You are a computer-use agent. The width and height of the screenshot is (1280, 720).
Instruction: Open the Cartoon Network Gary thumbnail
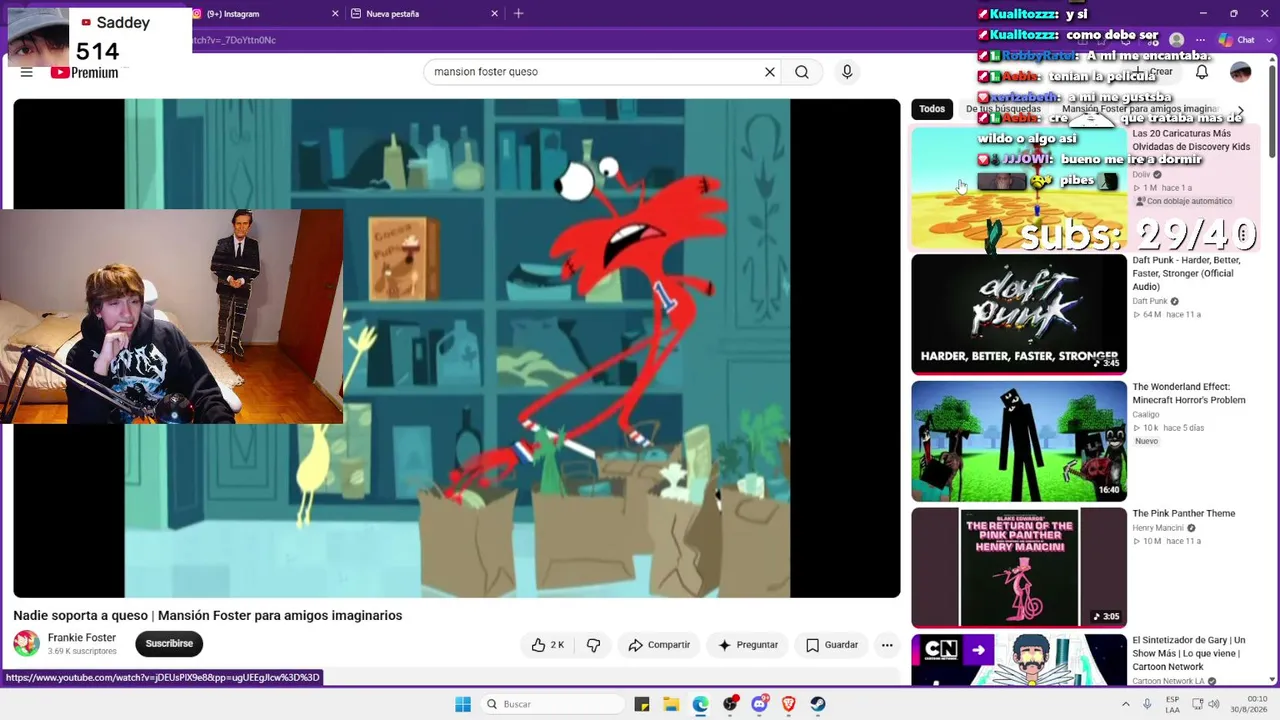click(1019, 661)
